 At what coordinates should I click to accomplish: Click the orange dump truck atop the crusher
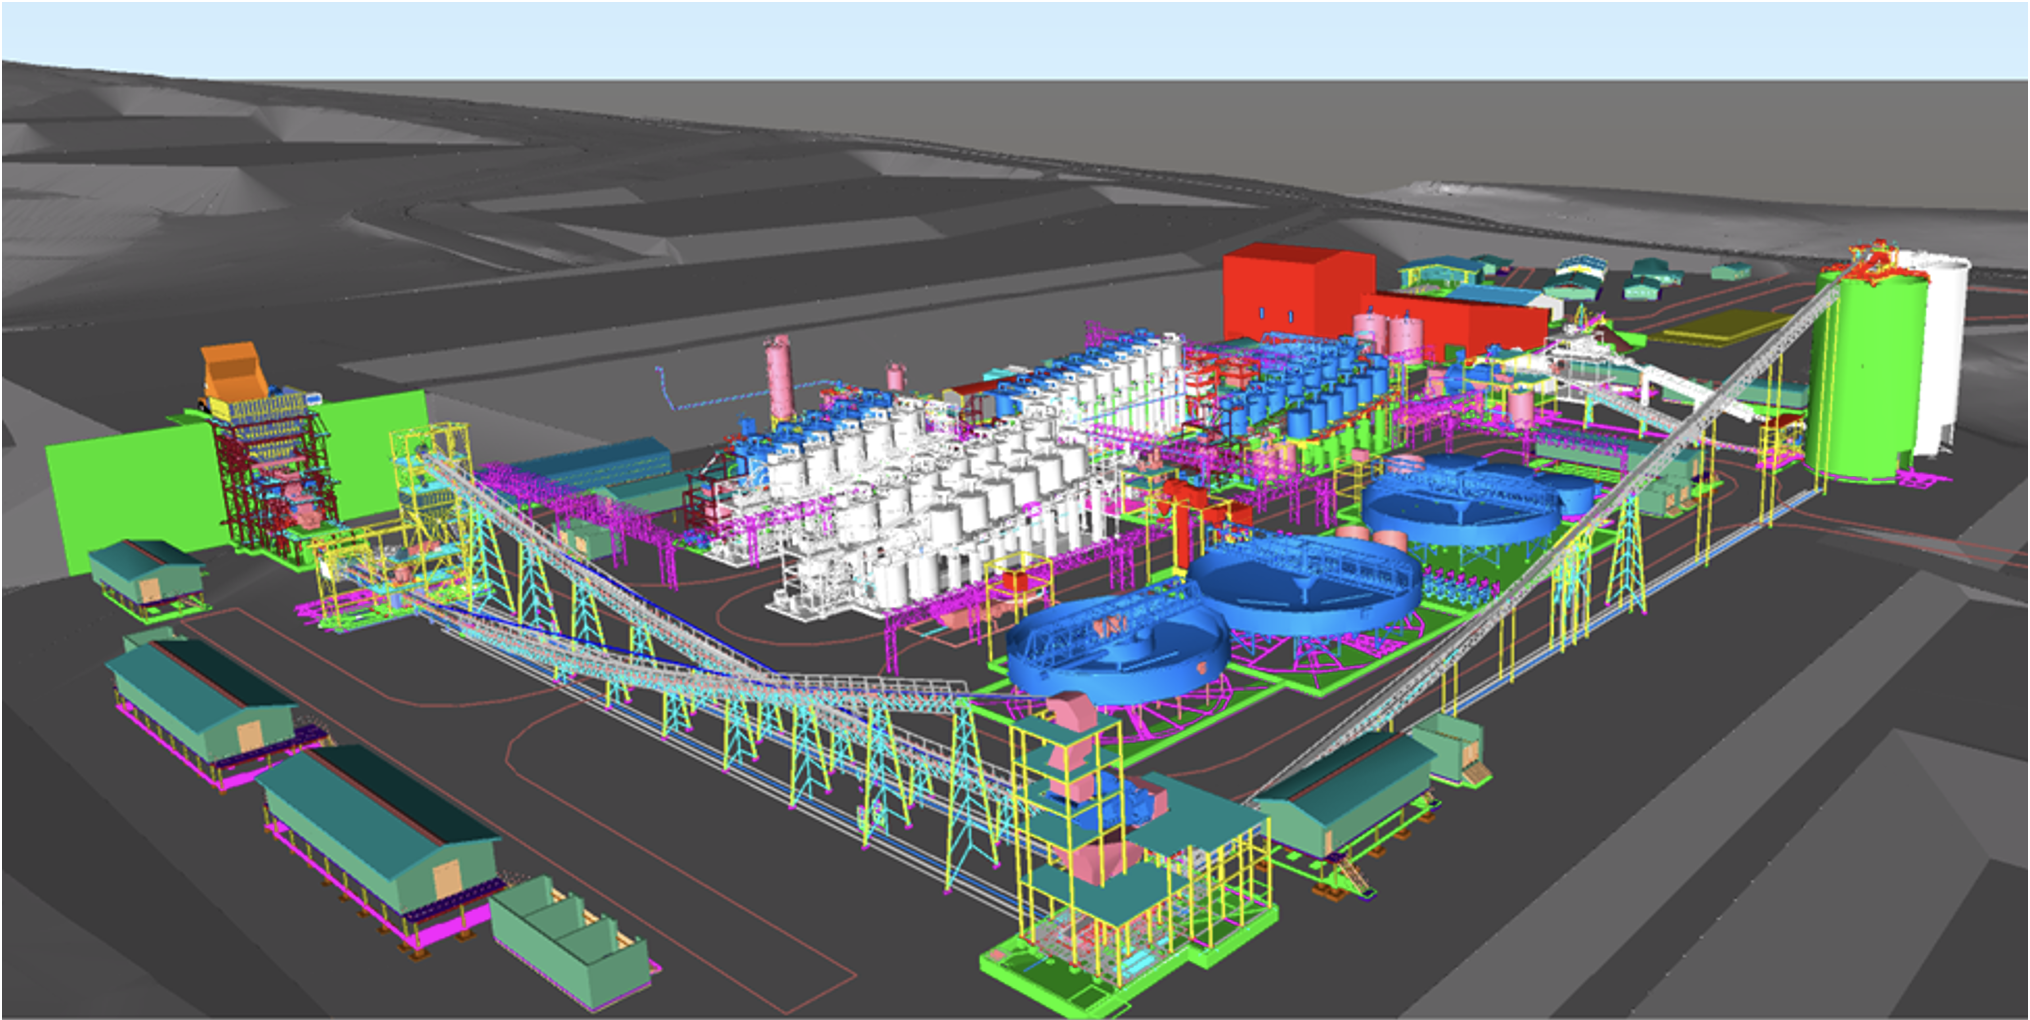[233, 372]
